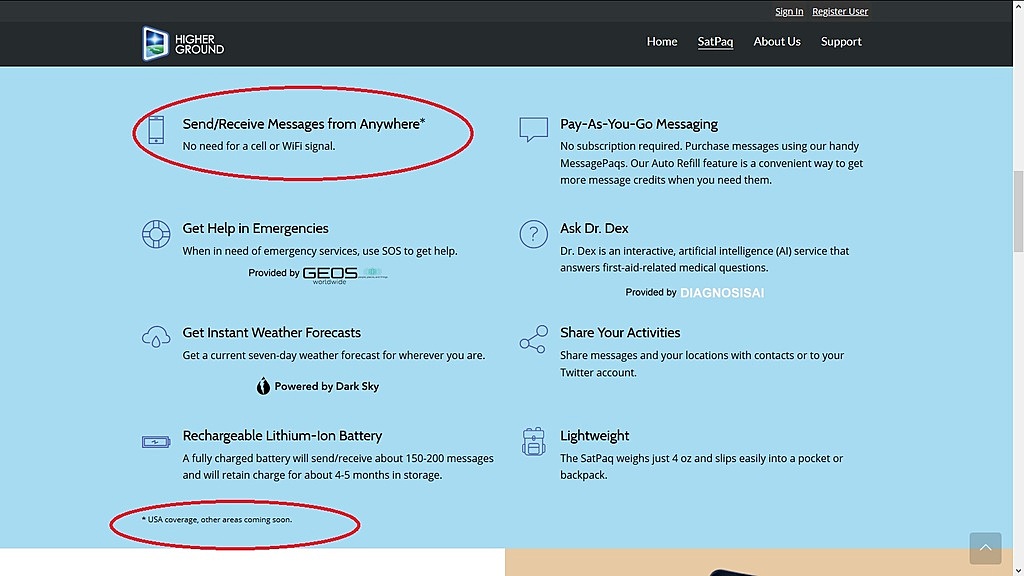Click the lifebuoy Get Help in Emergencies icon
Image resolution: width=1024 pixels, height=576 pixels.
[156, 234]
